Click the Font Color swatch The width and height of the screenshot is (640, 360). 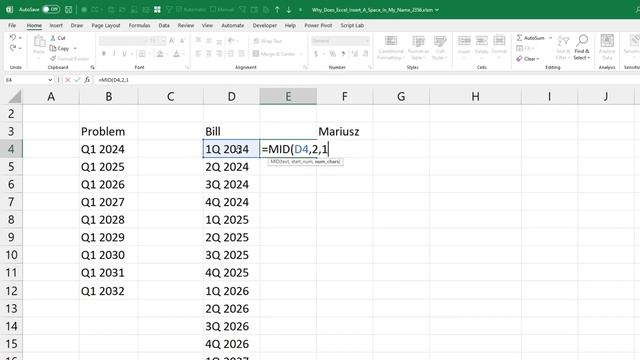click(x=176, y=54)
